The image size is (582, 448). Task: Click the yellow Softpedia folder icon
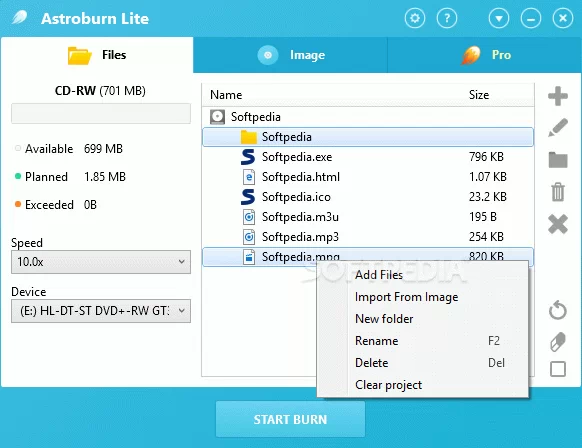click(x=248, y=137)
